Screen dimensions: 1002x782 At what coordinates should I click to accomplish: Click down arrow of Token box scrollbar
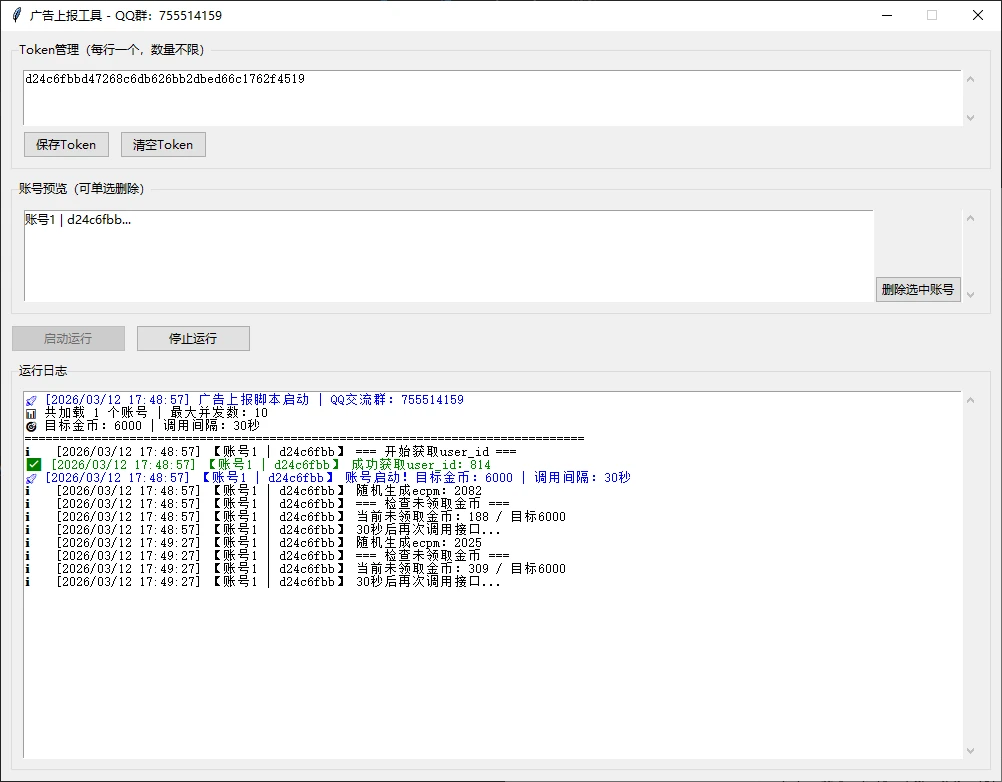click(970, 117)
